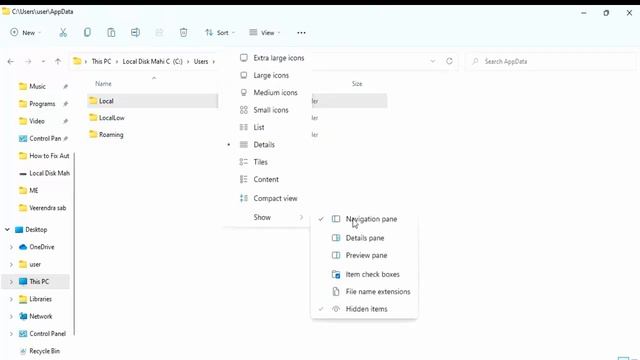
Task: Click the Delete trash icon
Action: 184,33
